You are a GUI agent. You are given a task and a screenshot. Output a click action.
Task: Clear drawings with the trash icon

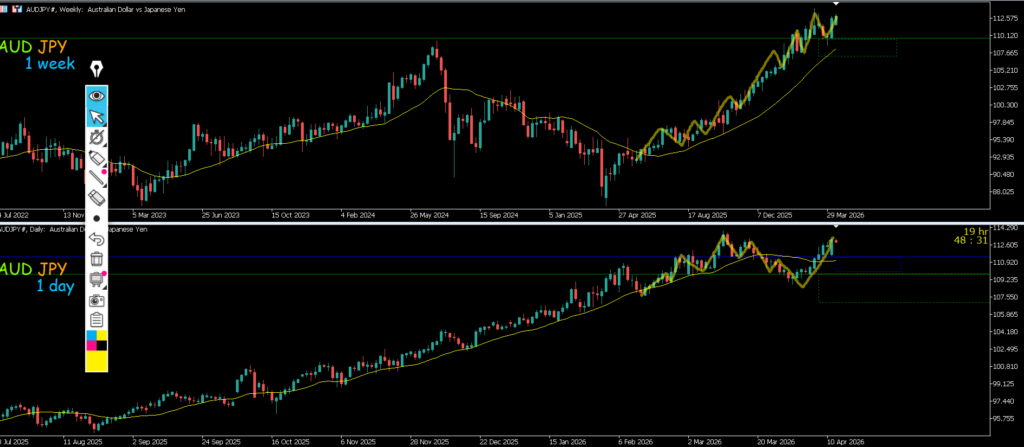[97, 259]
